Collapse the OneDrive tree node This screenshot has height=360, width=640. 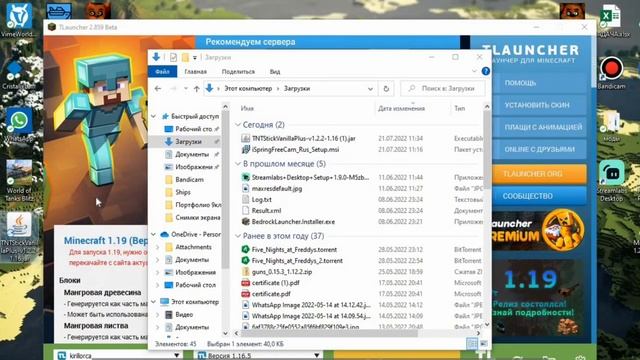153,234
